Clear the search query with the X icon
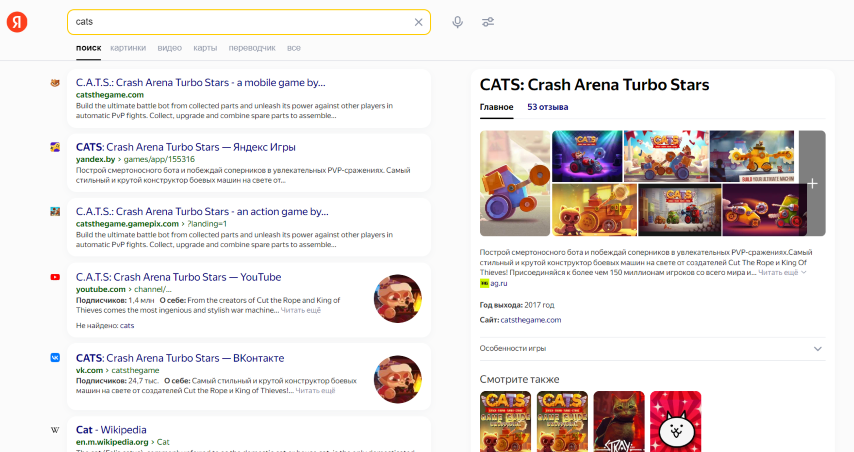 [x=418, y=22]
